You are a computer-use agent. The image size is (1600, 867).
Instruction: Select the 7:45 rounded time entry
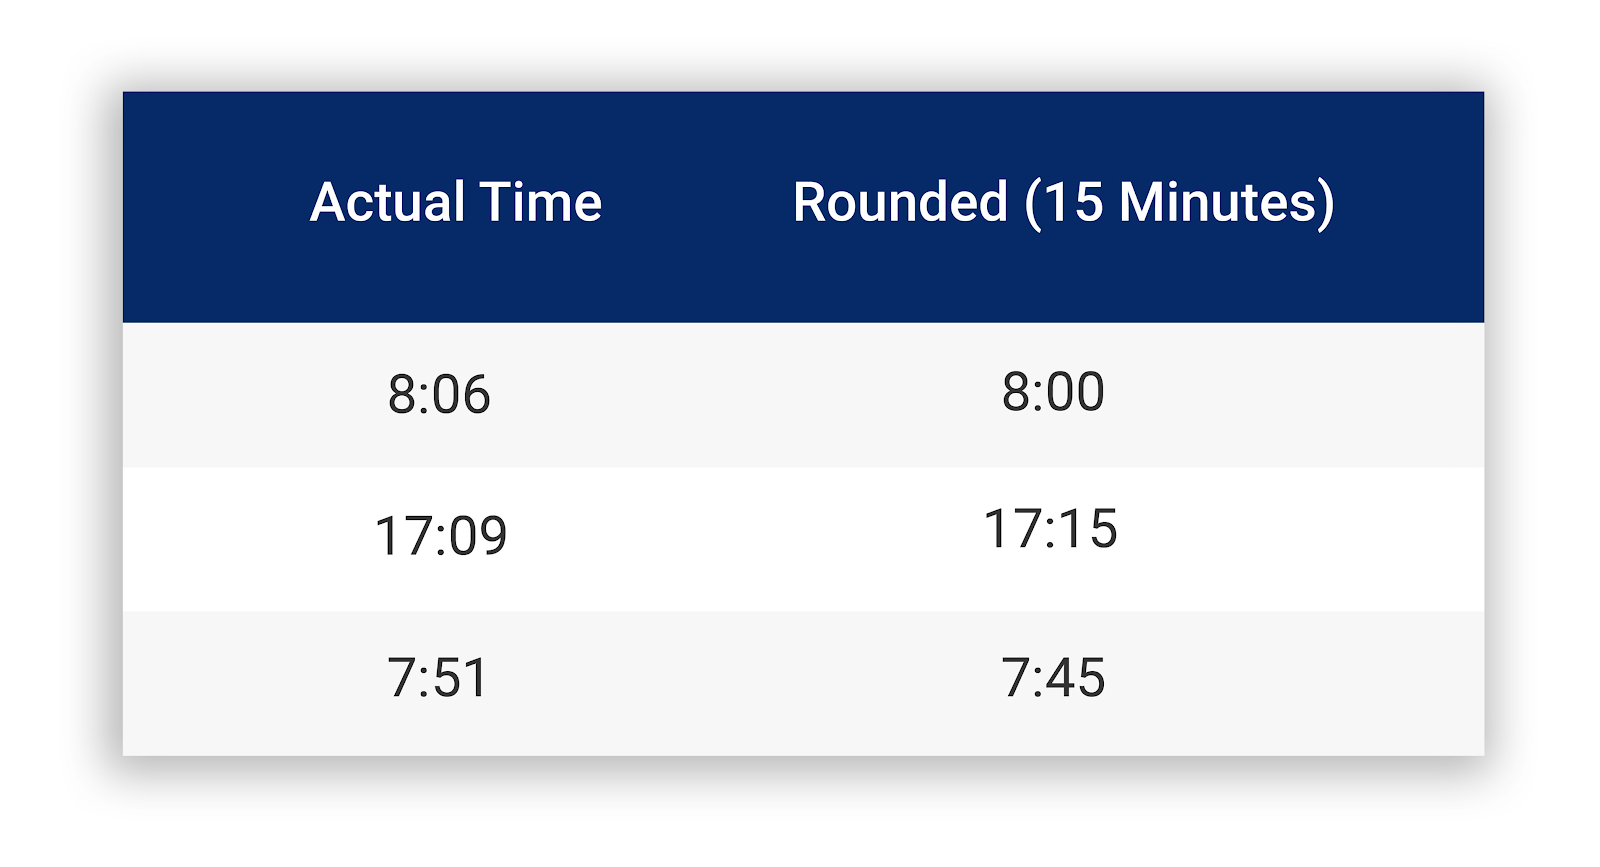coord(1053,678)
